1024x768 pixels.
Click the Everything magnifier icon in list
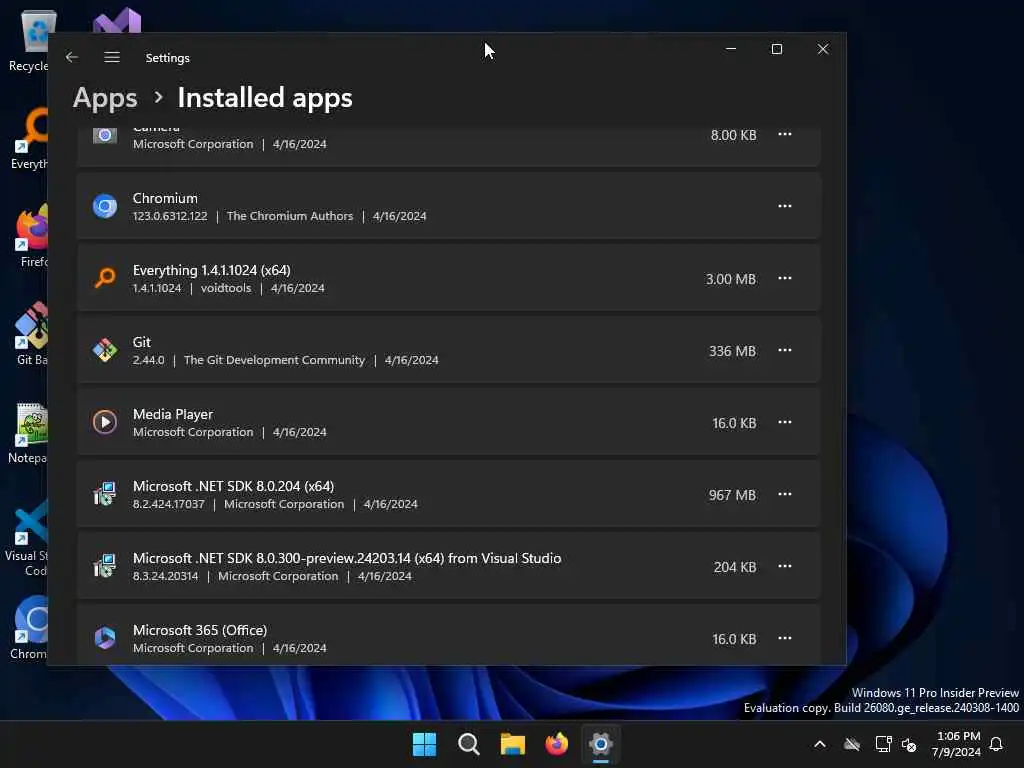coord(104,278)
